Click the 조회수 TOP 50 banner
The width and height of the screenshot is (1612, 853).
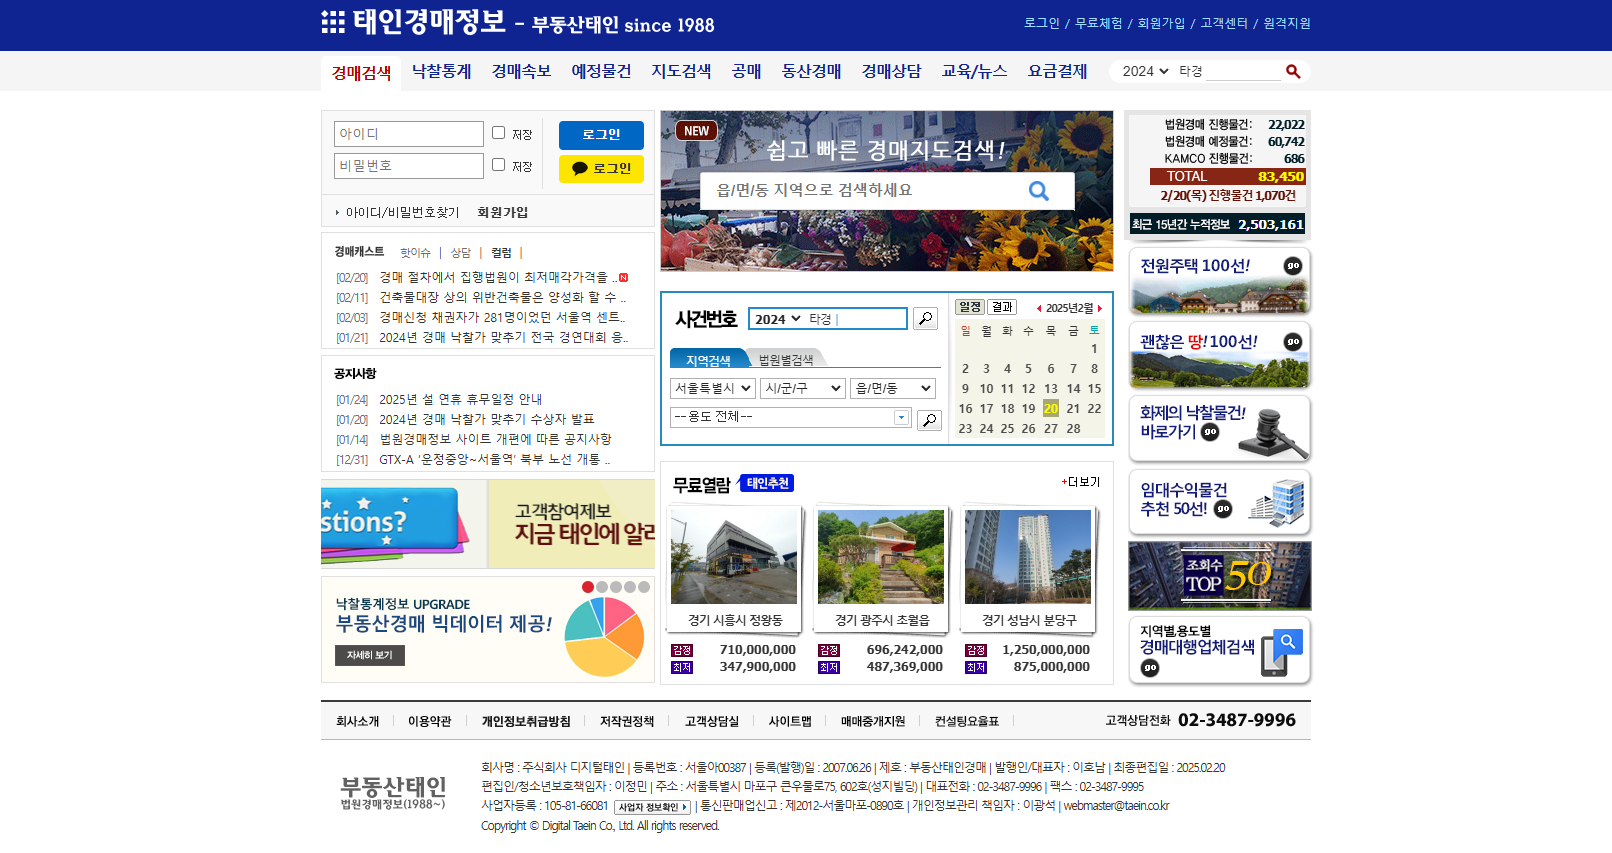point(1219,576)
